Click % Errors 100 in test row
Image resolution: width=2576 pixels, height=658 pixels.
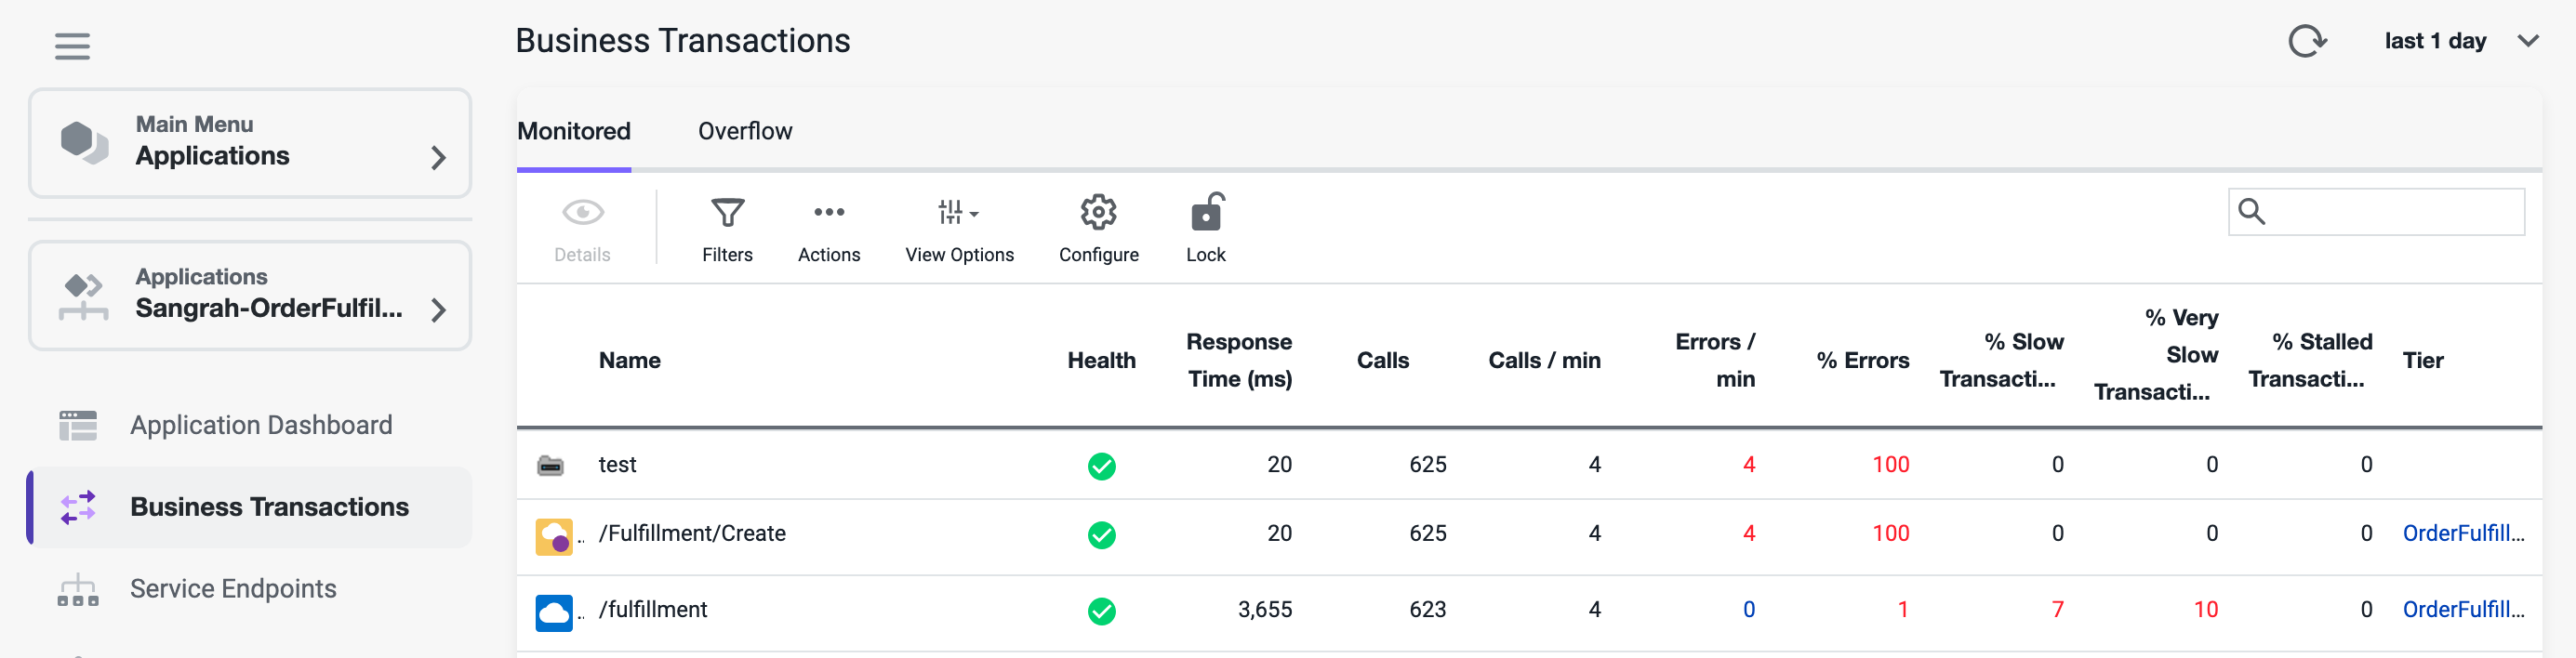[1891, 464]
